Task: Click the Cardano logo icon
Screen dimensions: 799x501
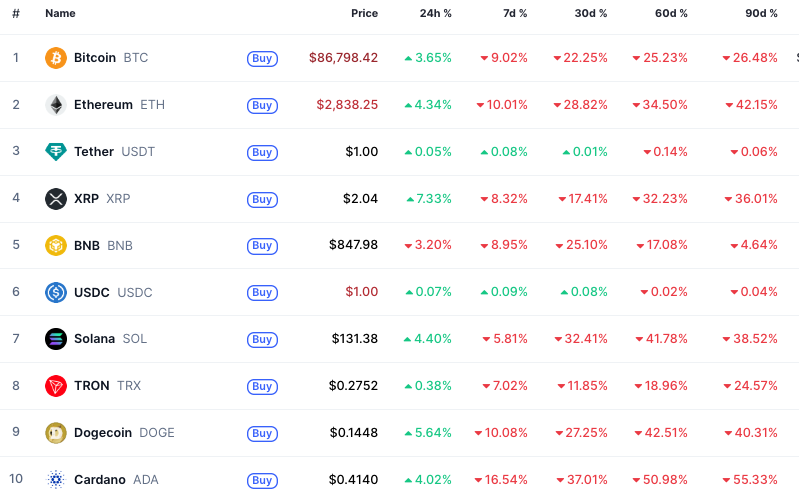Action: [56, 480]
